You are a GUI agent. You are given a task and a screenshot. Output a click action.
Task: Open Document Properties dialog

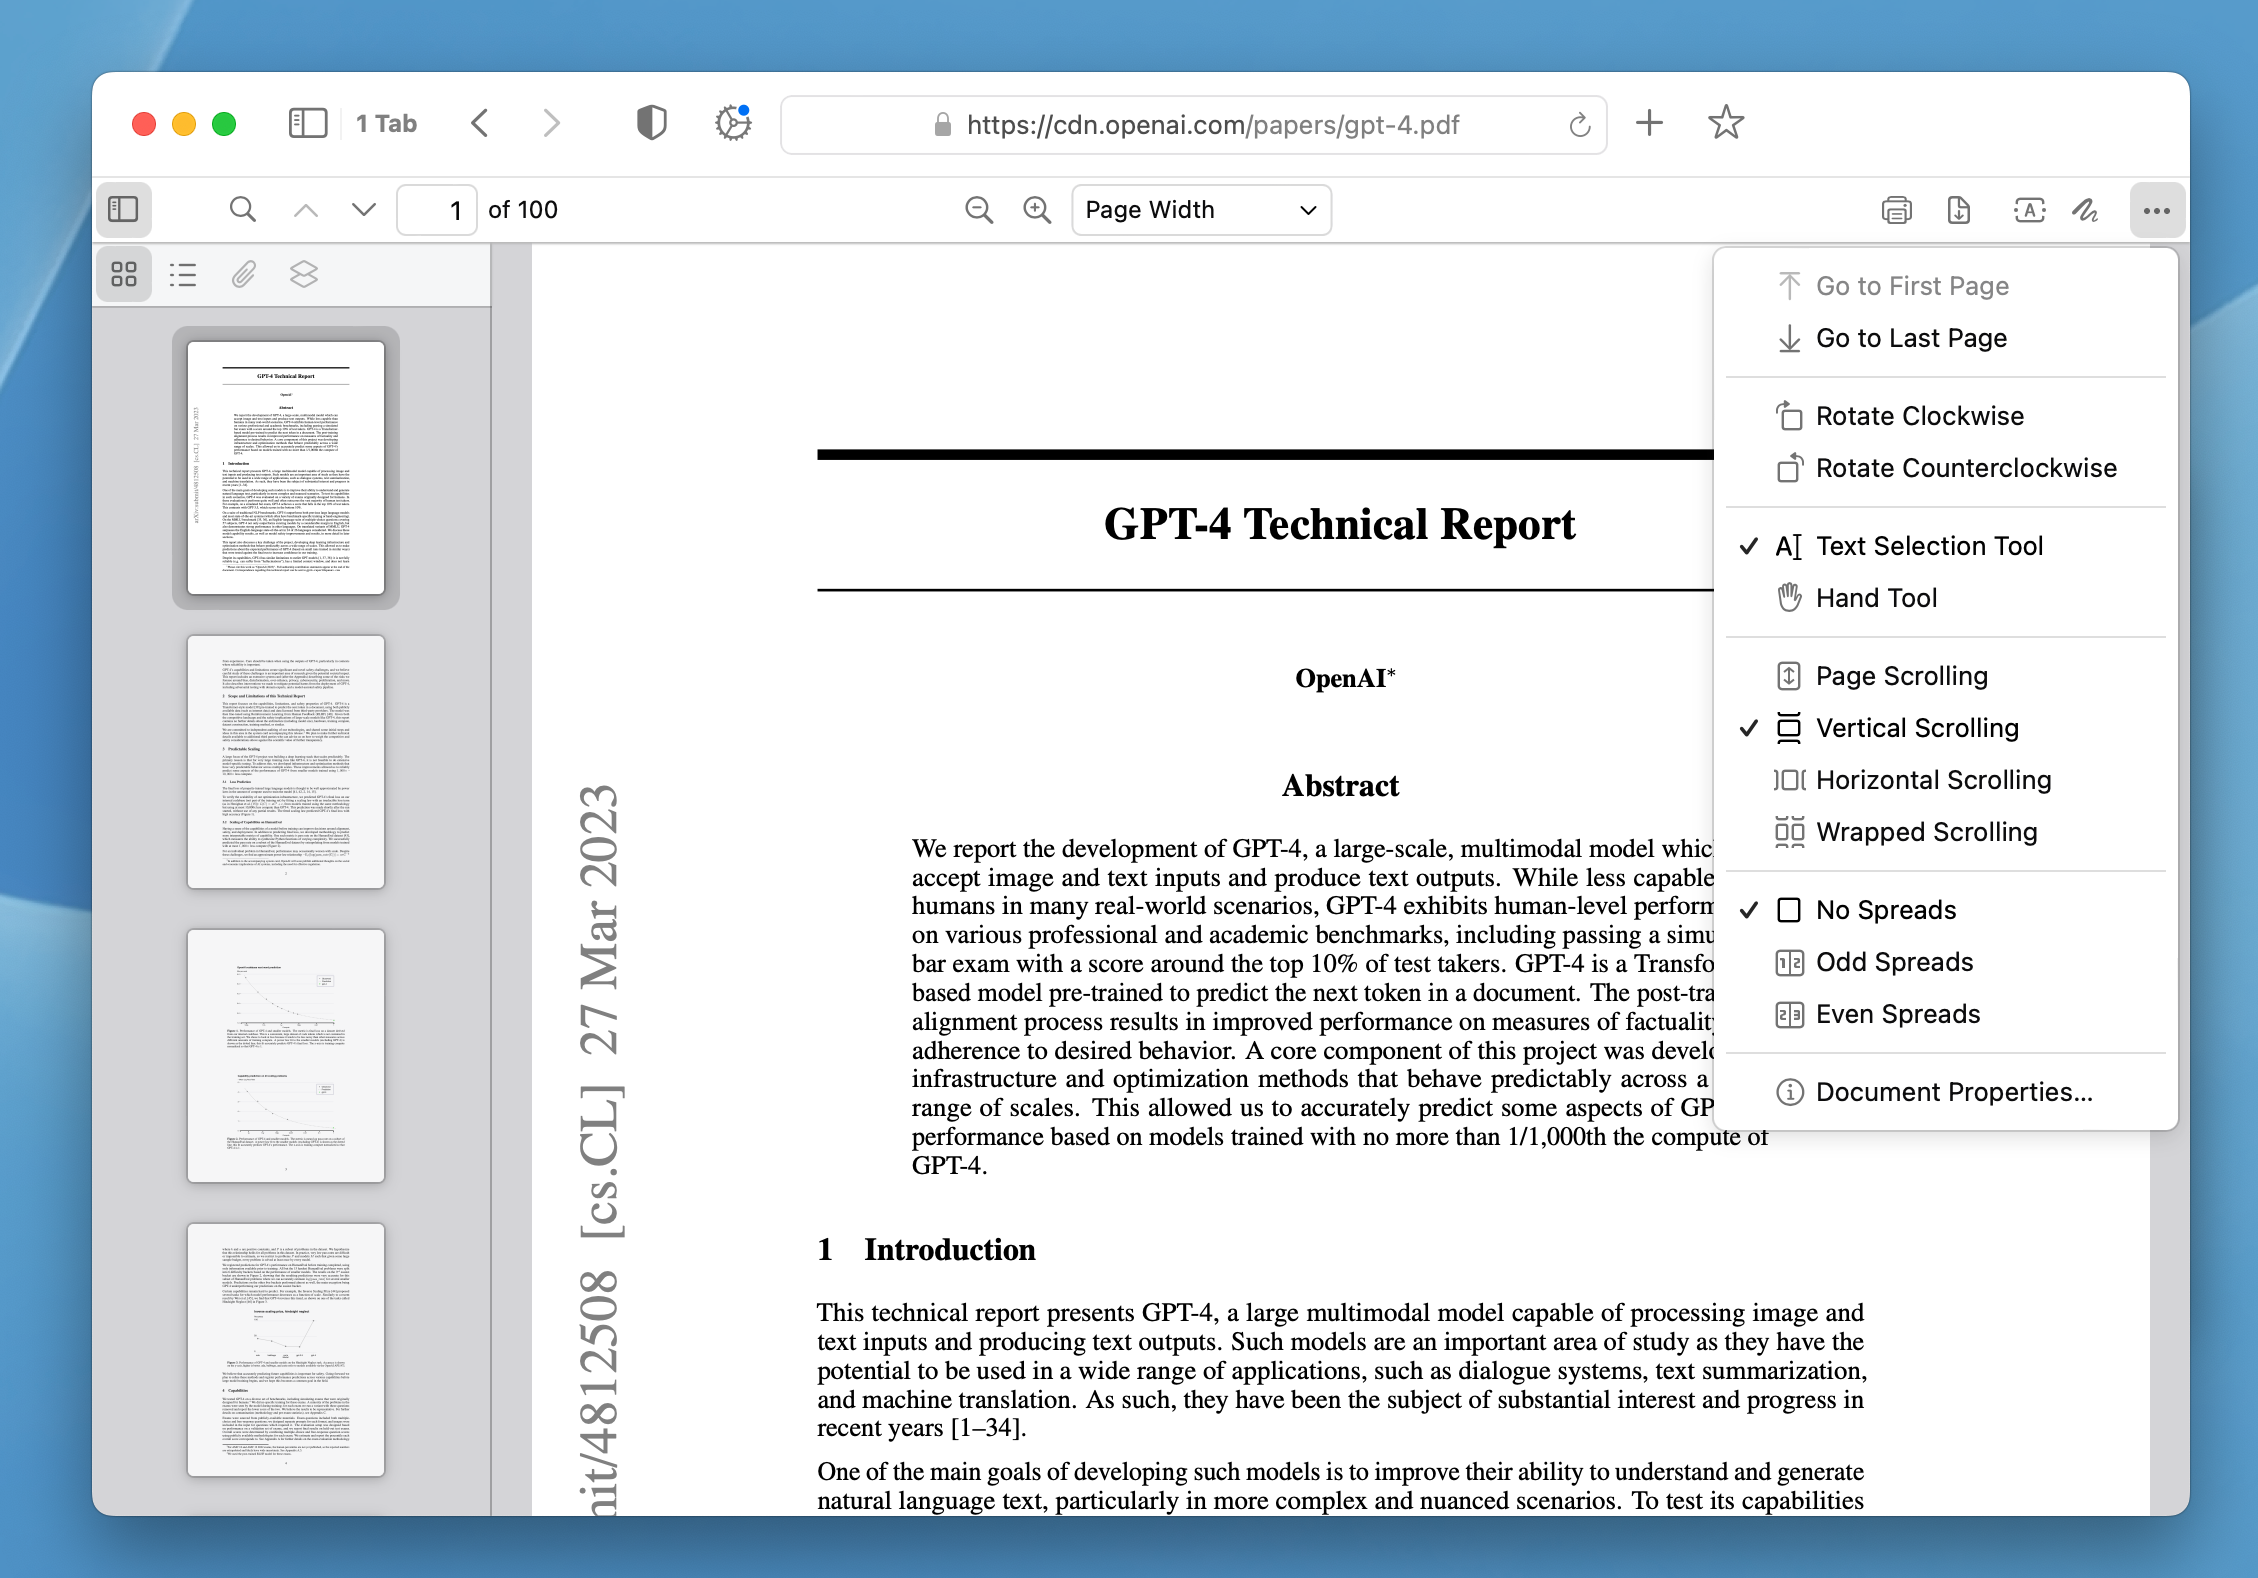coord(1945,1092)
